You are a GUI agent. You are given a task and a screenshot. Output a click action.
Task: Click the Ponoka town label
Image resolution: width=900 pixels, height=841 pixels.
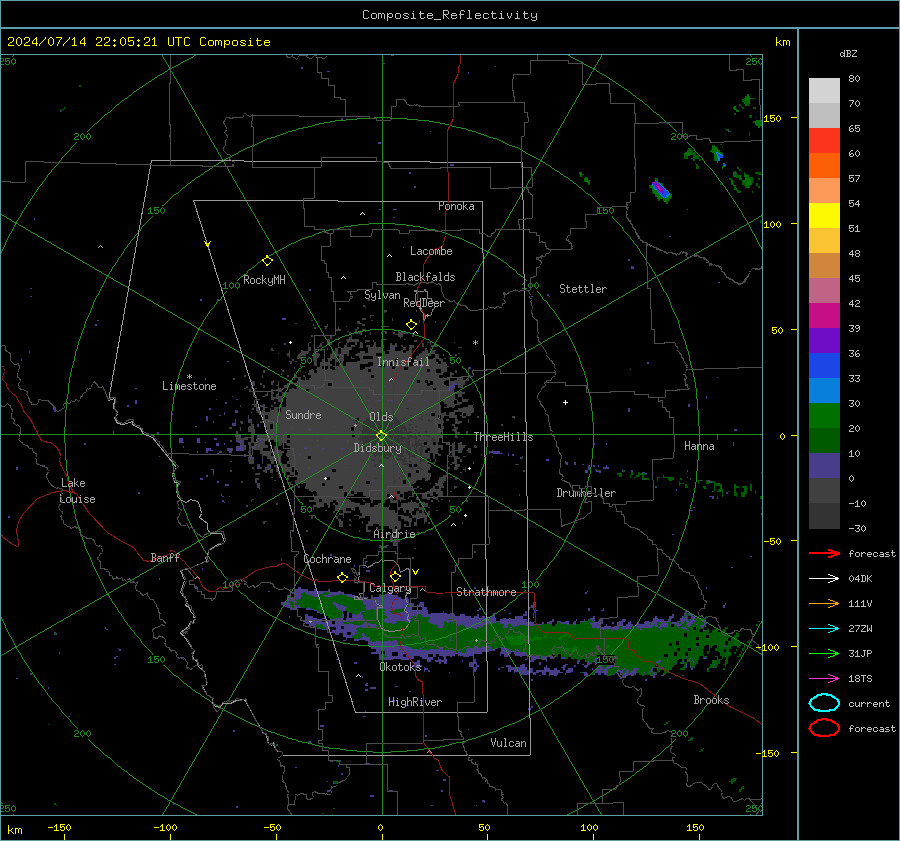[456, 206]
